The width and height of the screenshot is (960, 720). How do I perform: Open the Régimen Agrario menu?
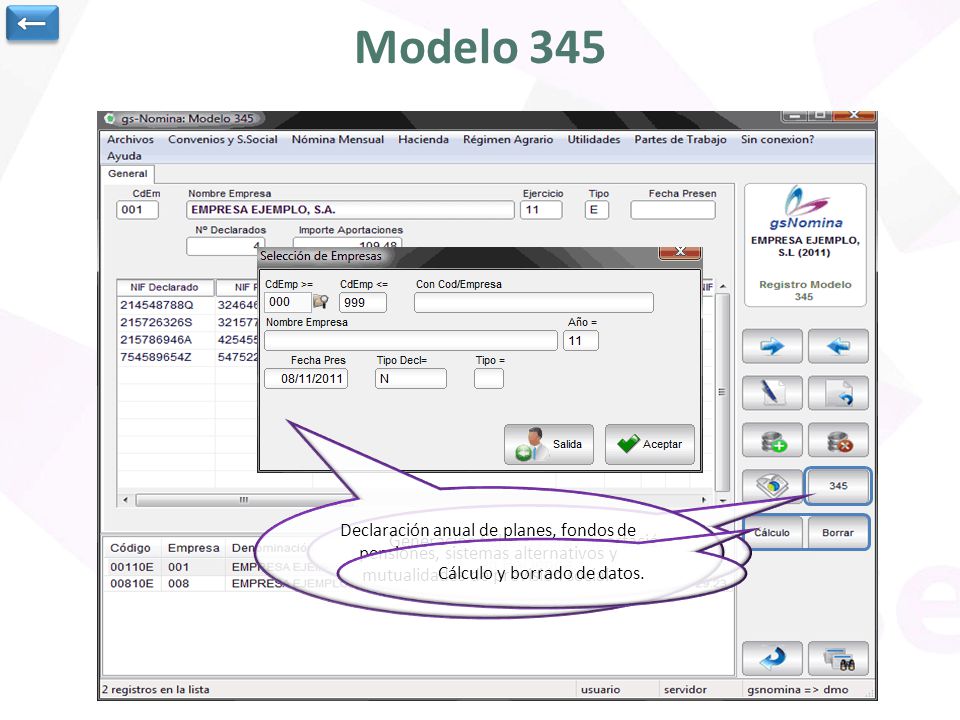508,140
